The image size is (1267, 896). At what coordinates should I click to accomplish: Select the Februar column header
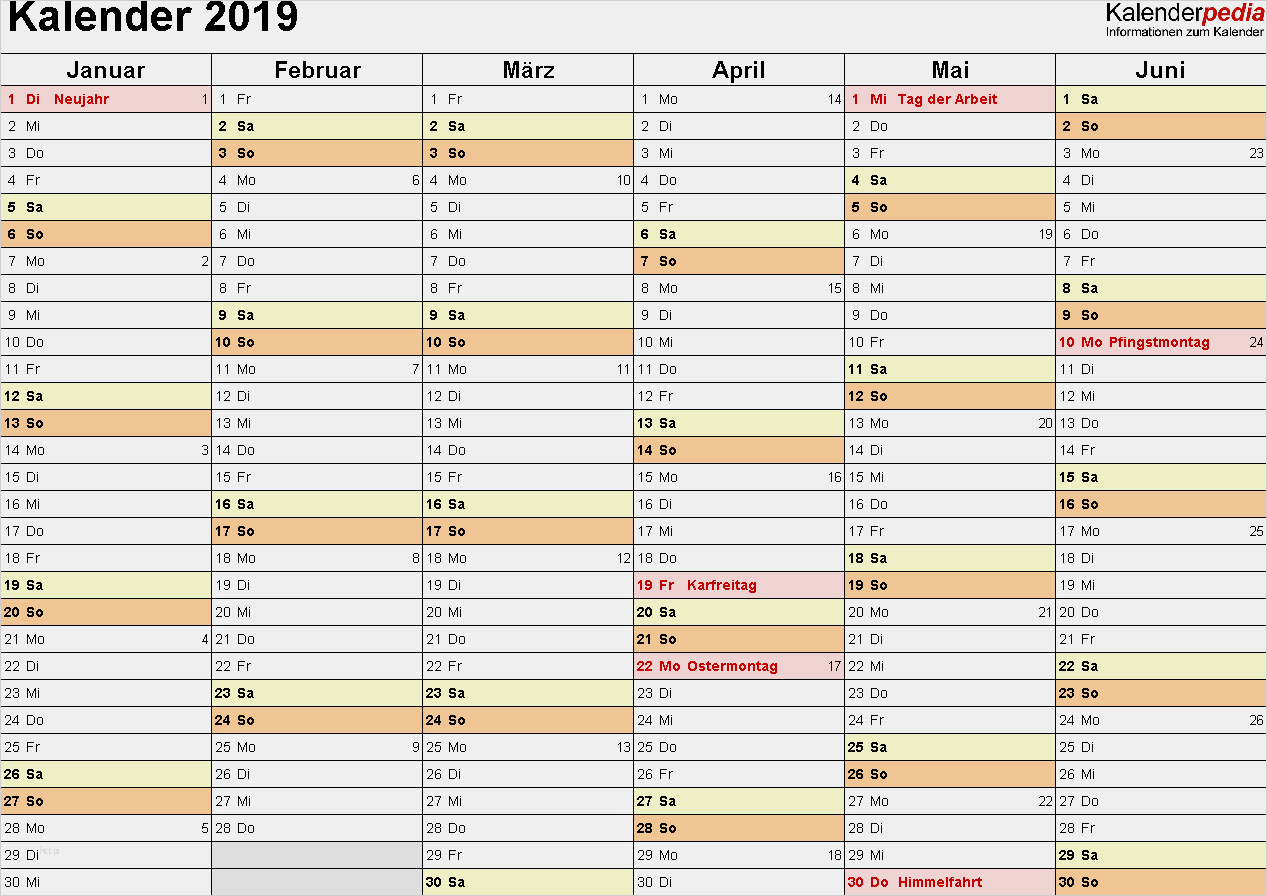click(317, 70)
